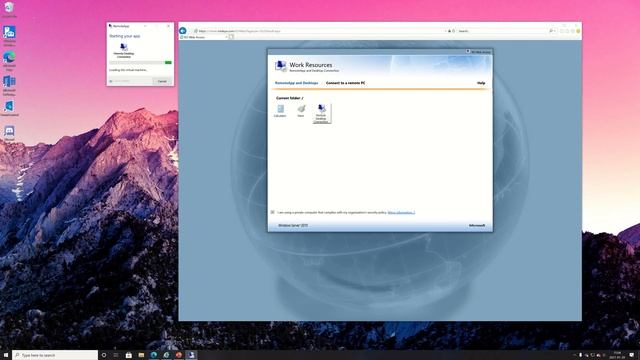The width and height of the screenshot is (640, 360).
Task: Click the "Current folder: /" label
Action: point(289,98)
